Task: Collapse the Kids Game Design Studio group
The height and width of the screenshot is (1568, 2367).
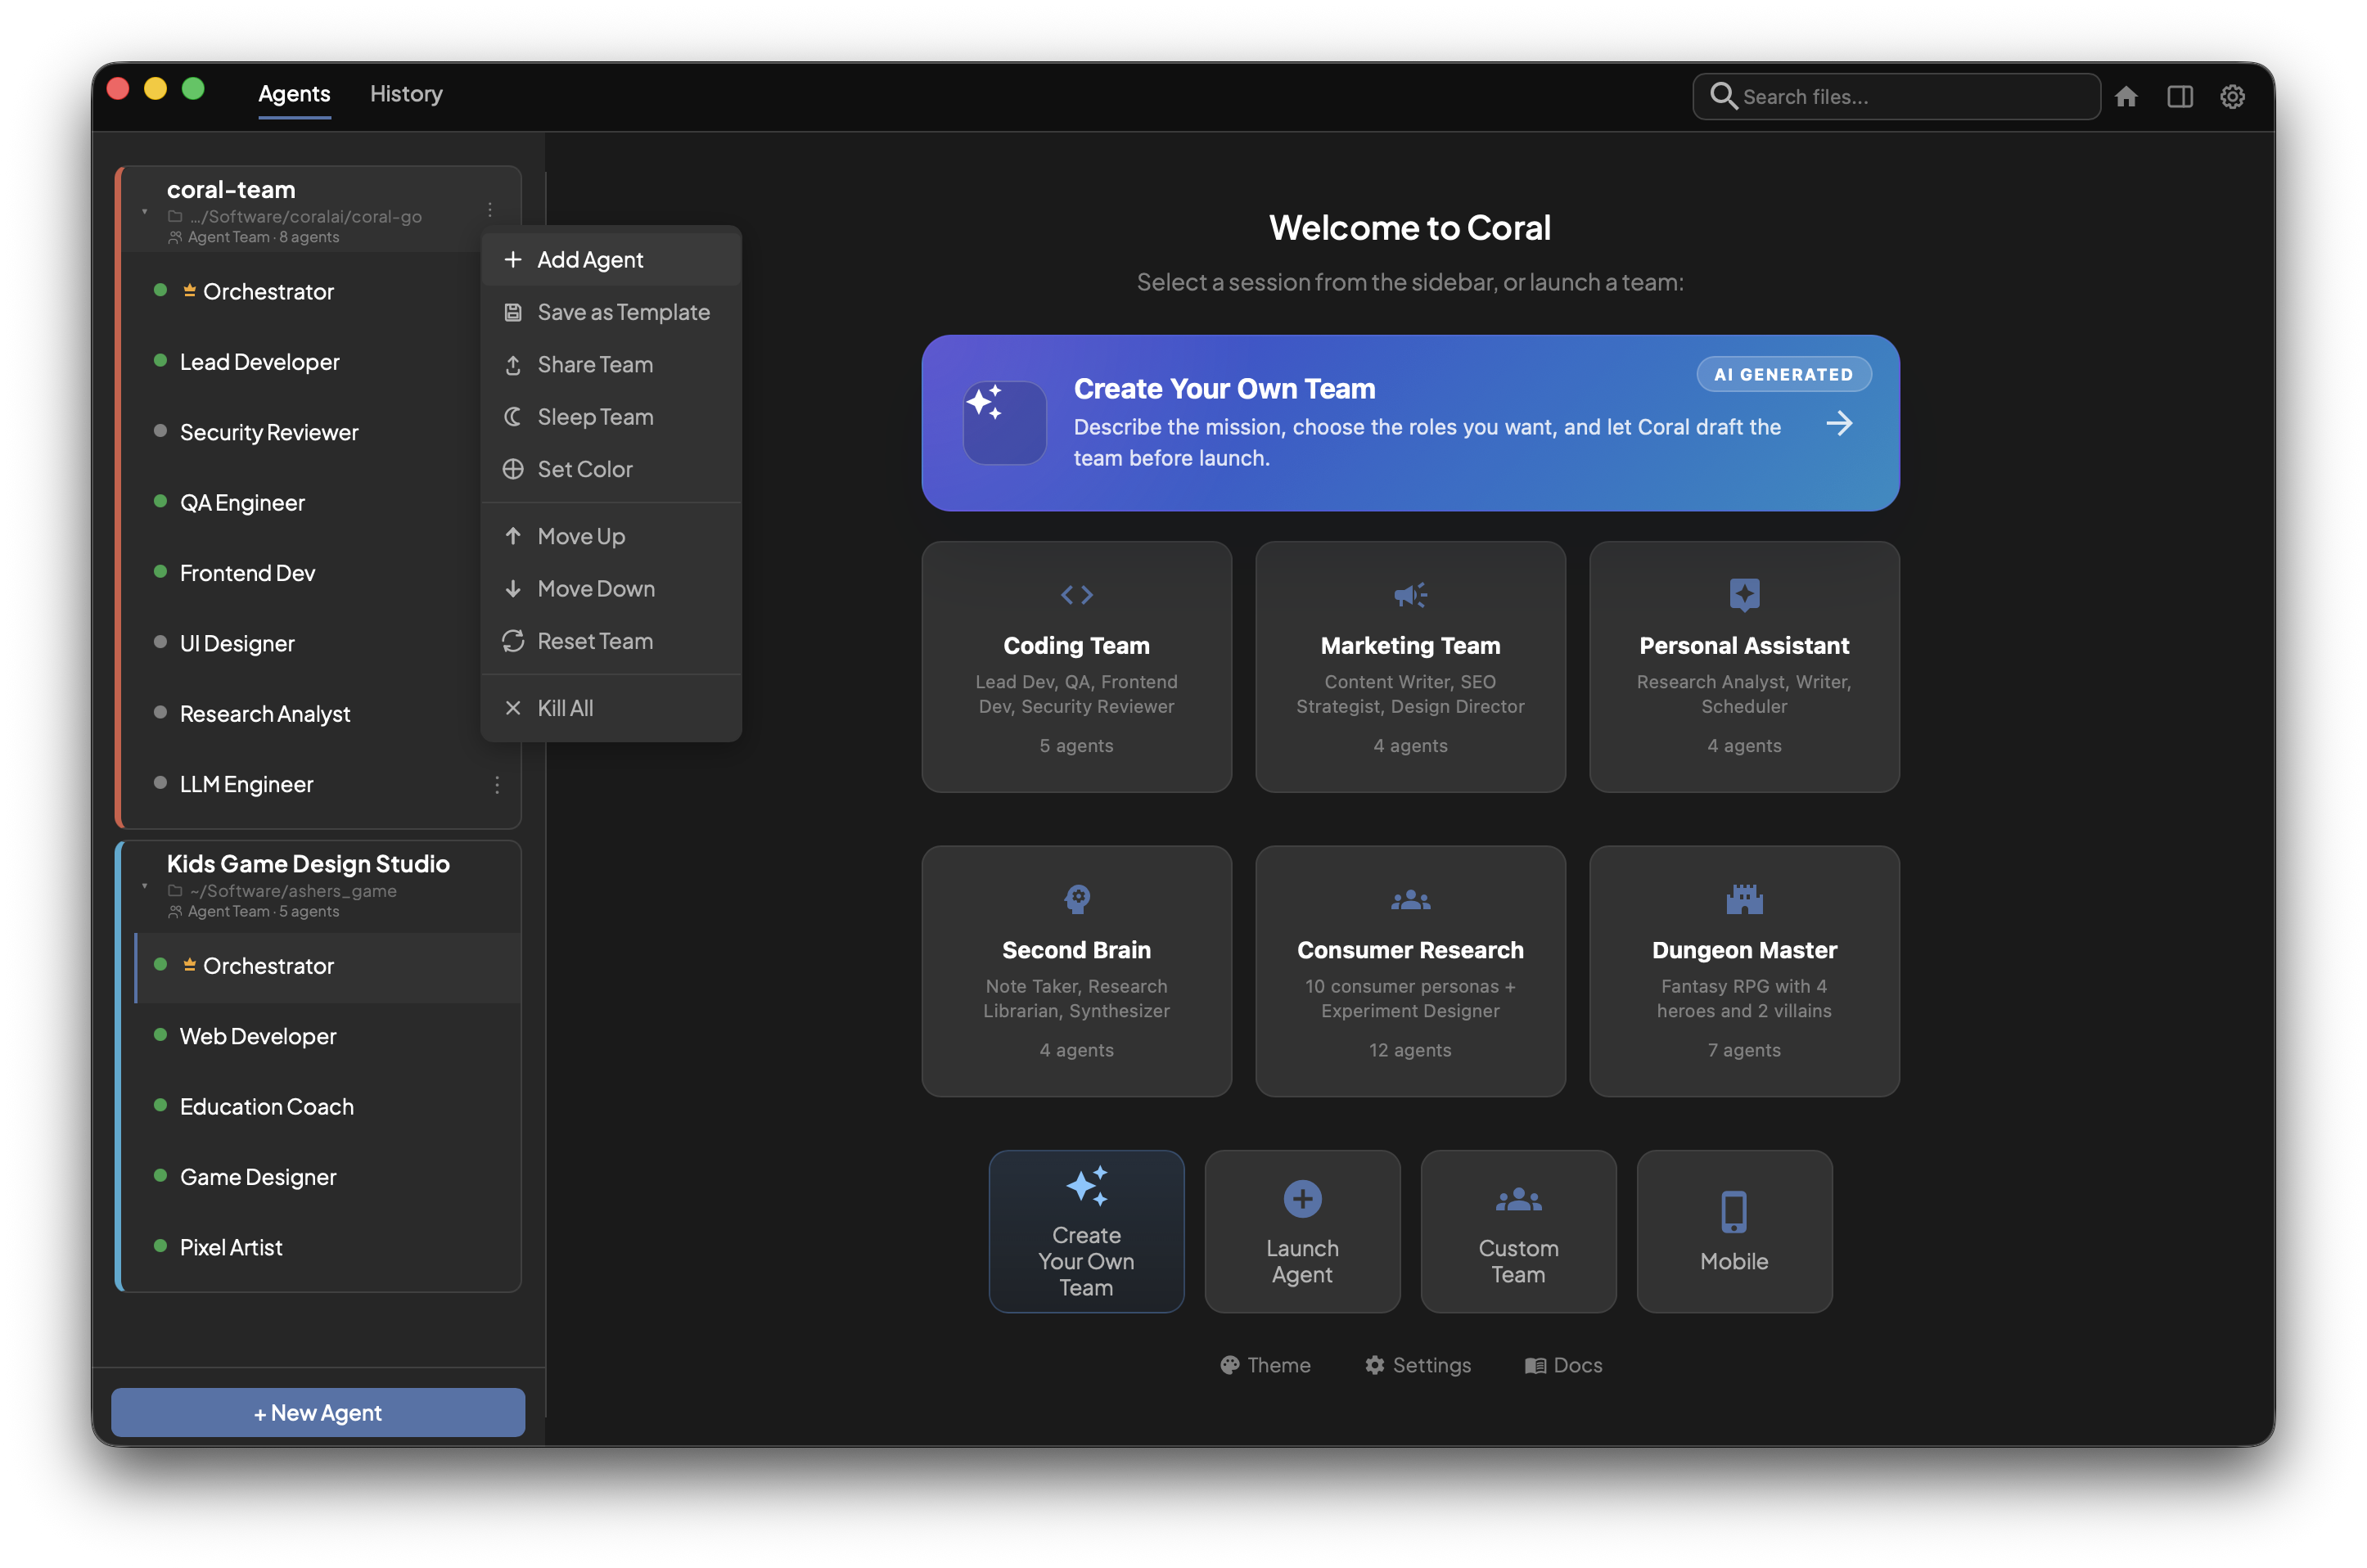Action: pyautogui.click(x=143, y=887)
